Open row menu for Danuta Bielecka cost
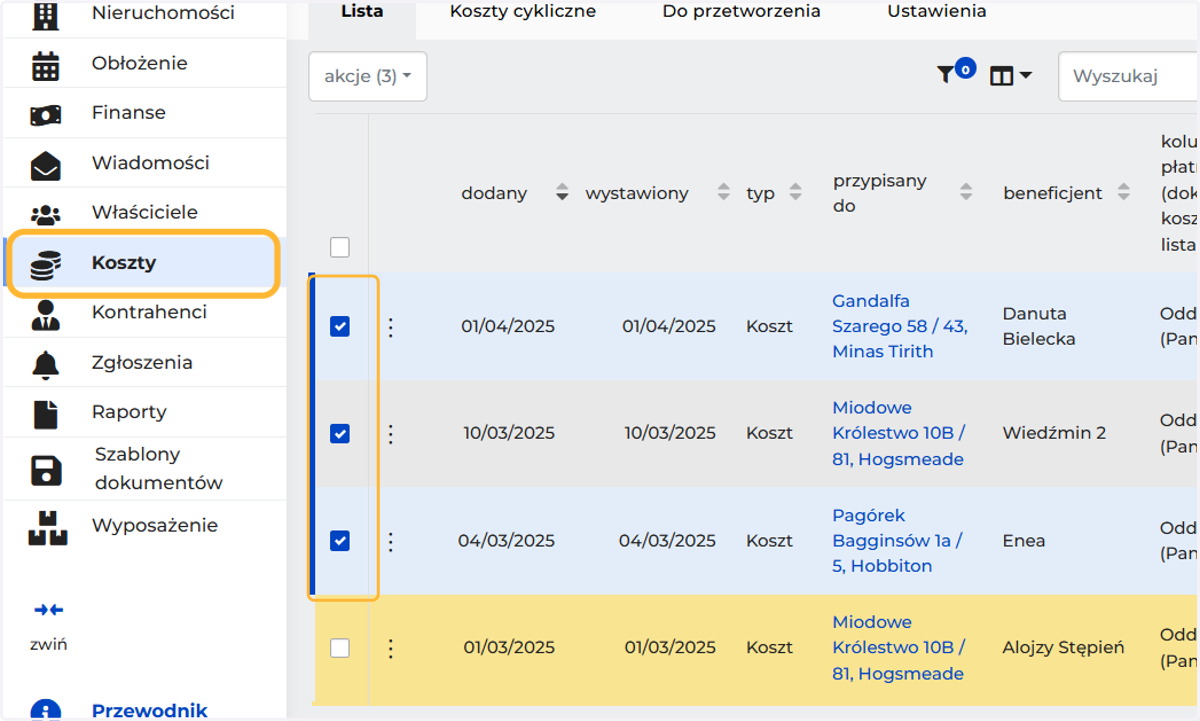 [x=391, y=327]
